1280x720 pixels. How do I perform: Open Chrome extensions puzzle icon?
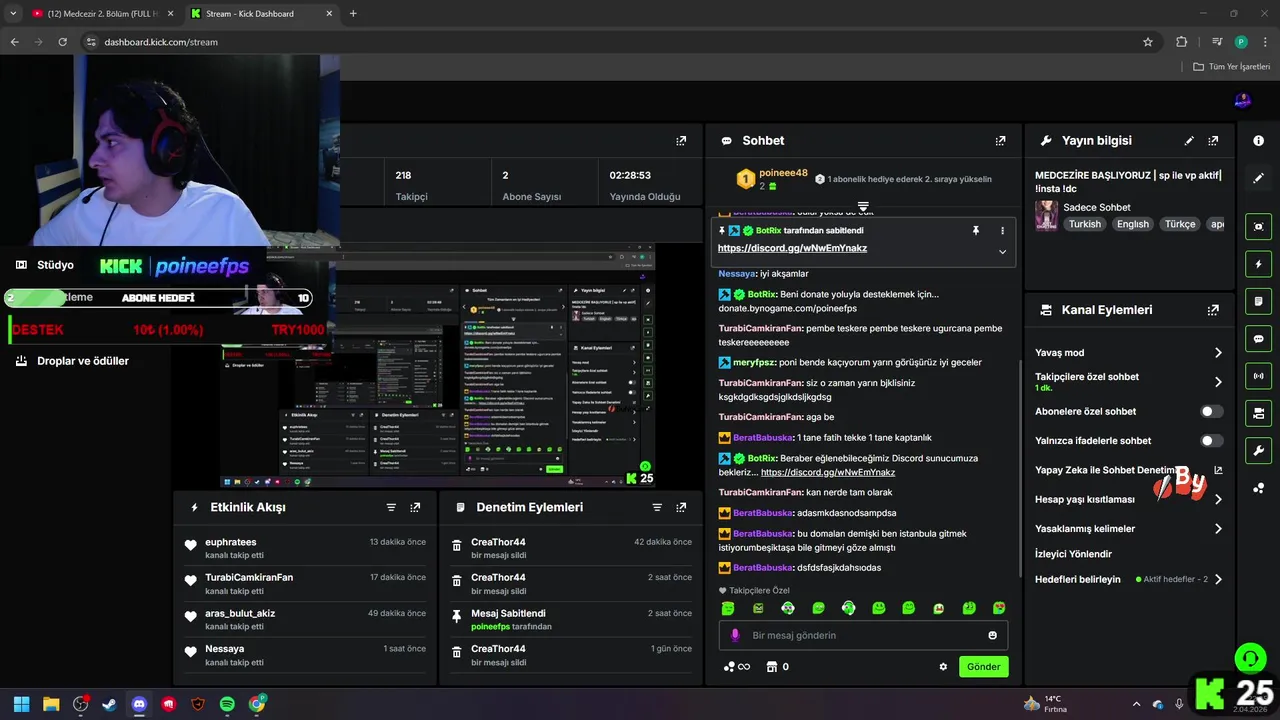tap(1182, 42)
